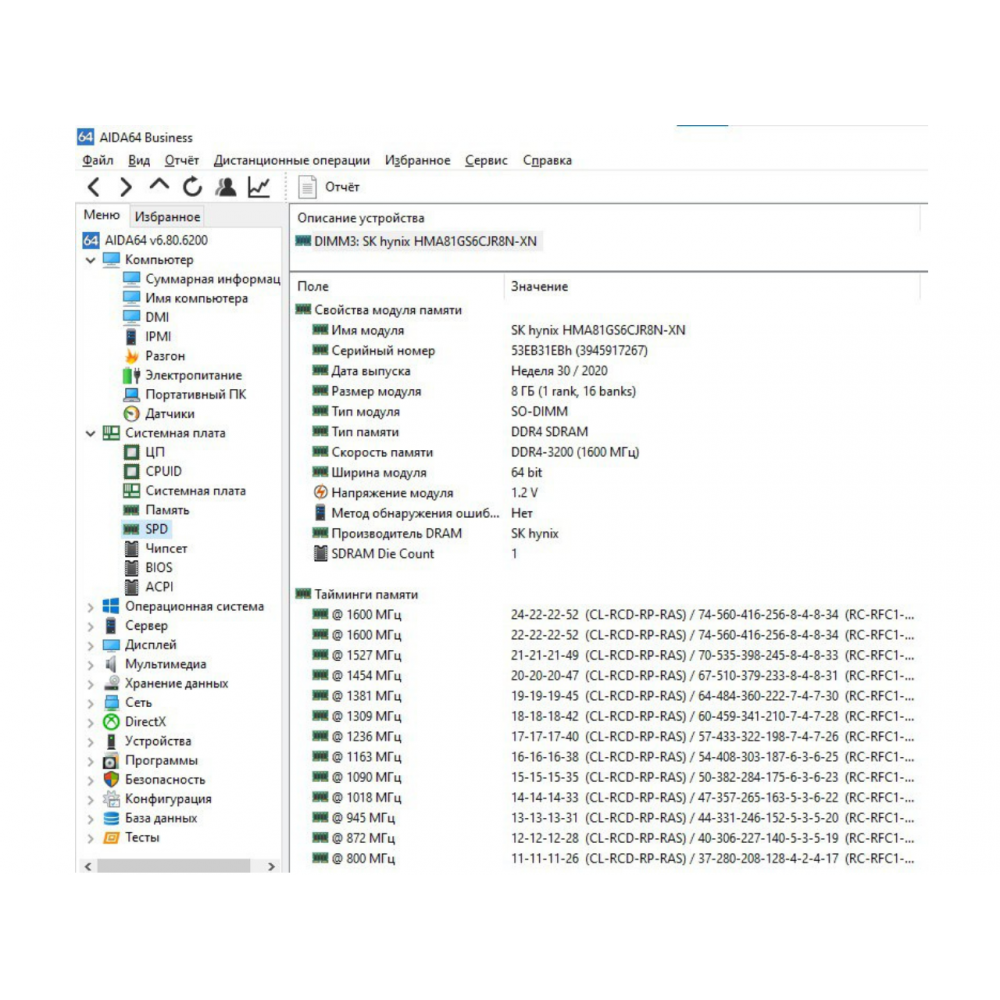The width and height of the screenshot is (1000, 1000).
Task: Select the Безопасность shield icon
Action: click(x=111, y=779)
